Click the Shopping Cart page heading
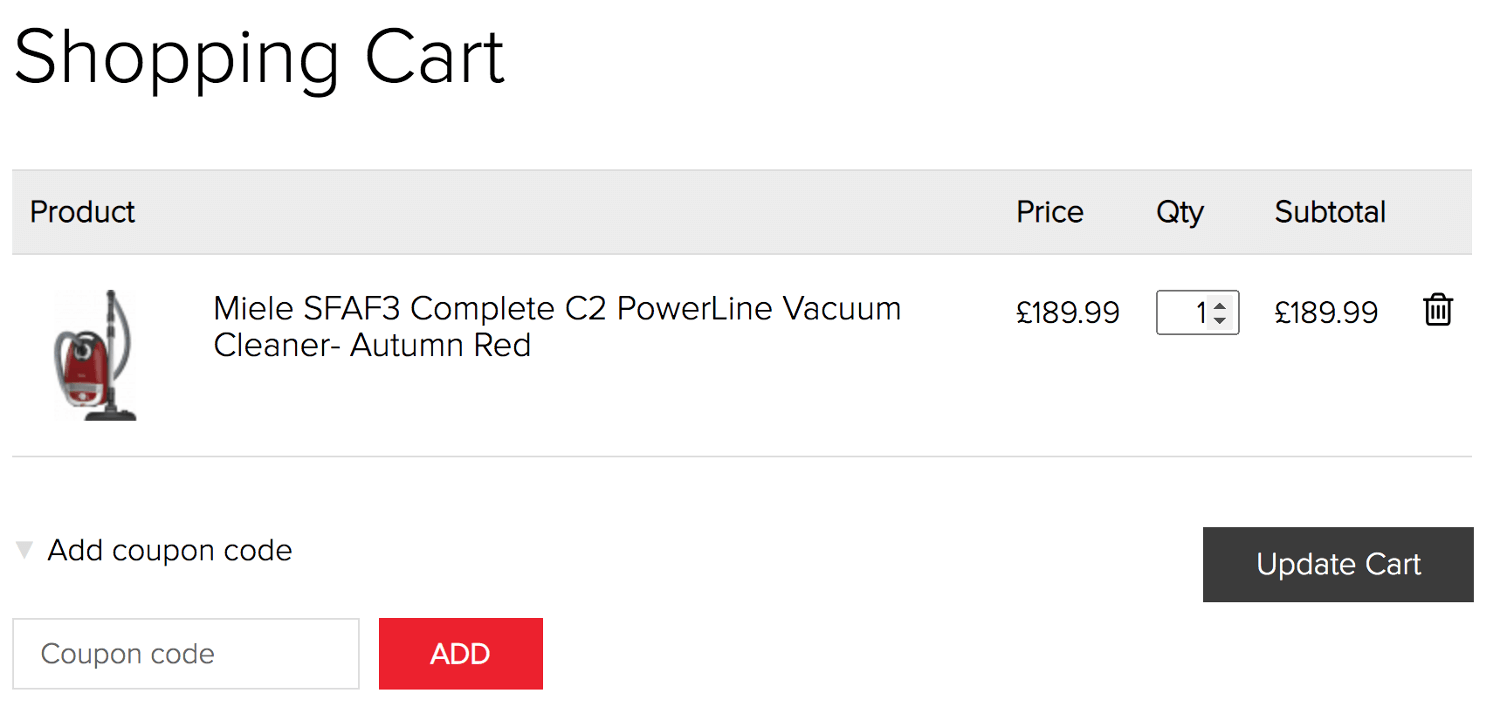1500x707 pixels. click(x=259, y=58)
